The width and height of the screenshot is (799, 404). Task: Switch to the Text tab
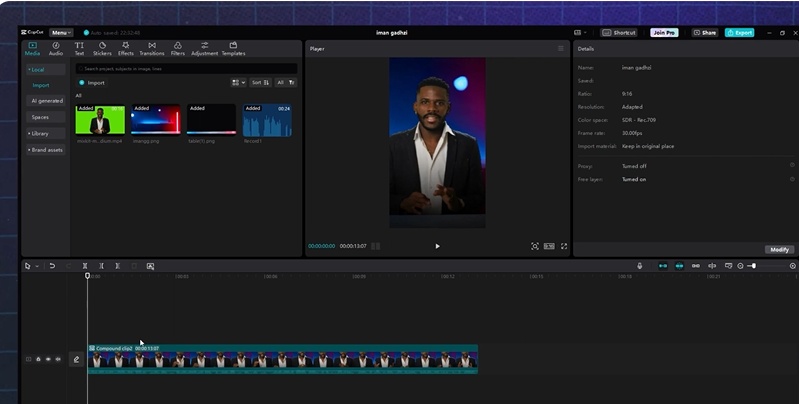[79, 49]
